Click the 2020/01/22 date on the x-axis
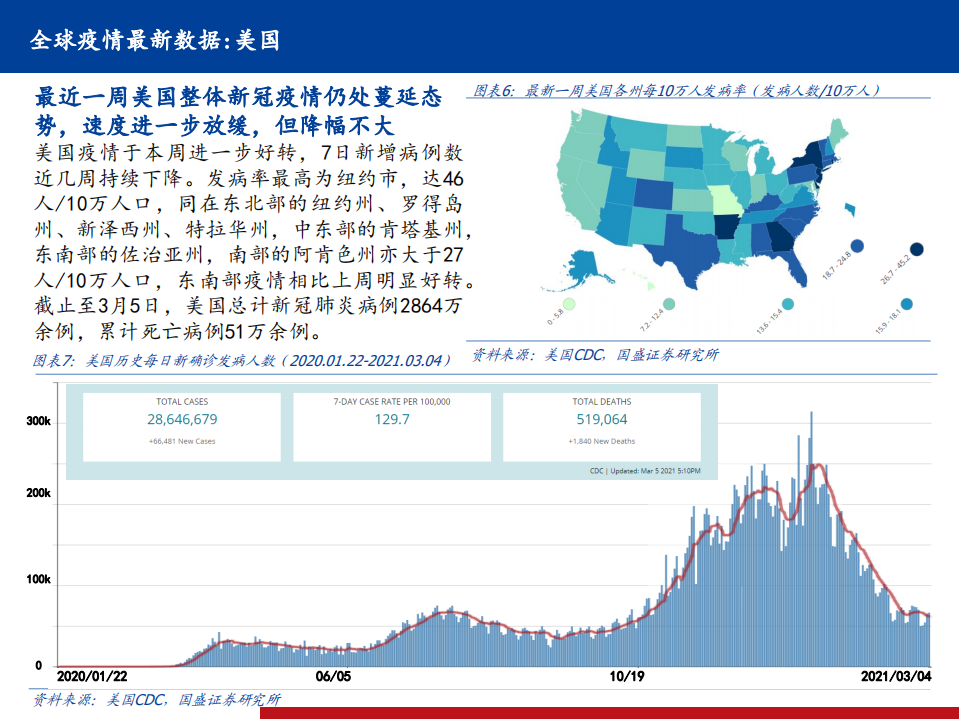The height and width of the screenshot is (719, 959). pyautogui.click(x=92, y=676)
